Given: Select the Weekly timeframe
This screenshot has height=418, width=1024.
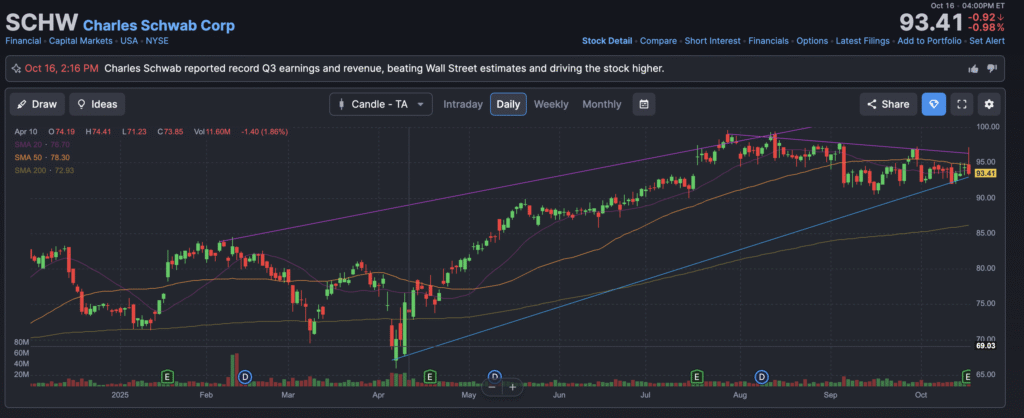Looking at the screenshot, I should [x=551, y=104].
